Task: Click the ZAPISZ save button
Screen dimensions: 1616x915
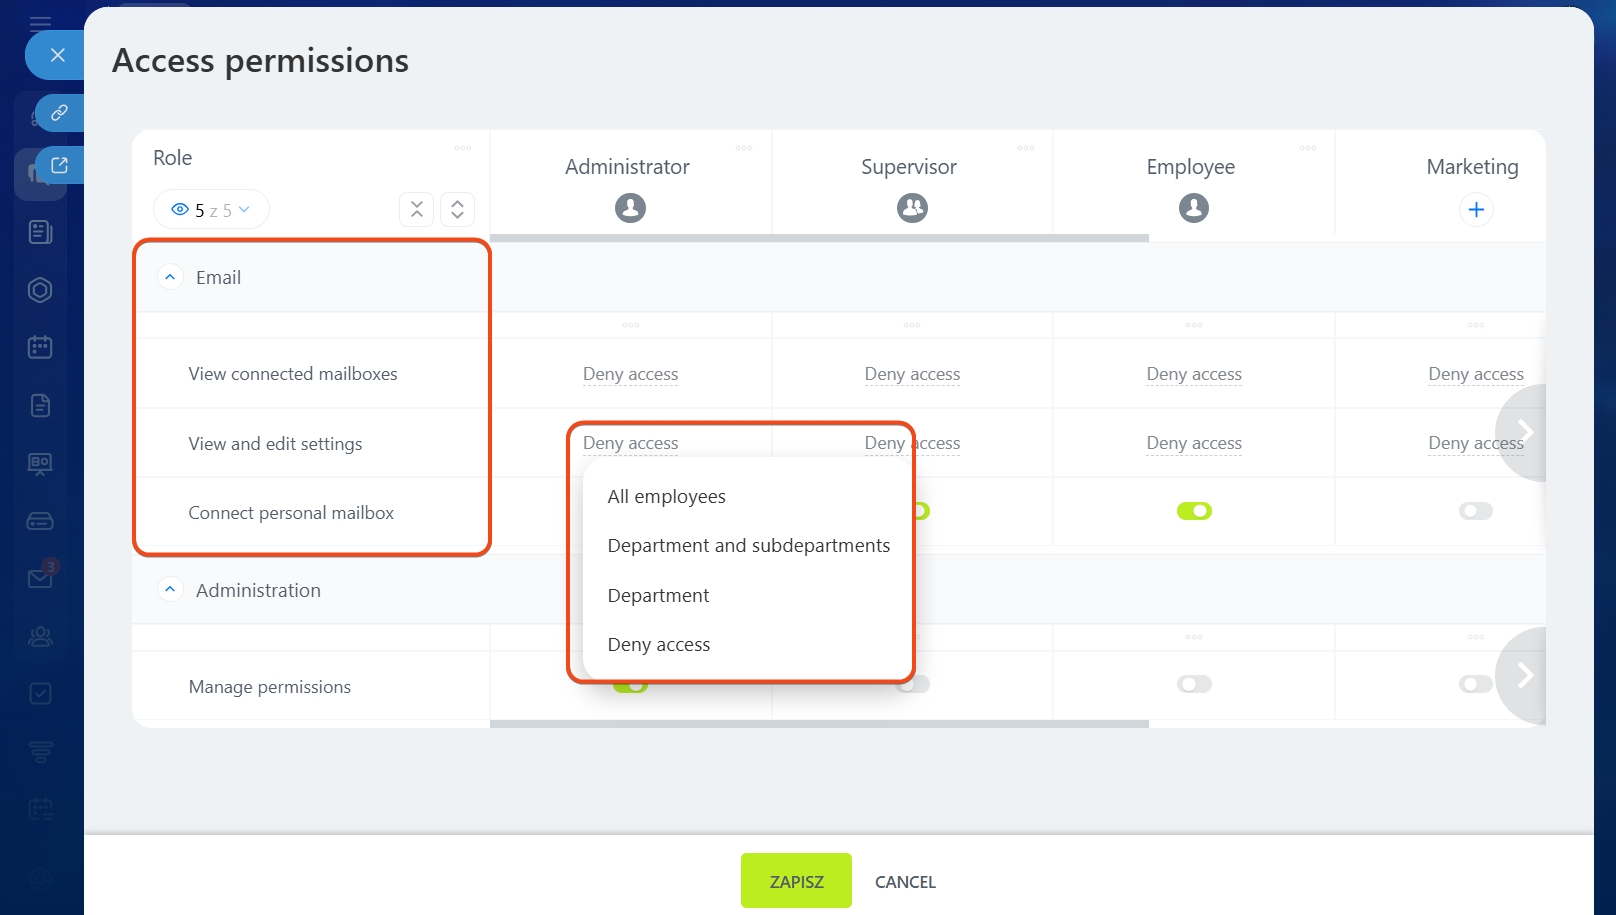Action: (x=796, y=881)
